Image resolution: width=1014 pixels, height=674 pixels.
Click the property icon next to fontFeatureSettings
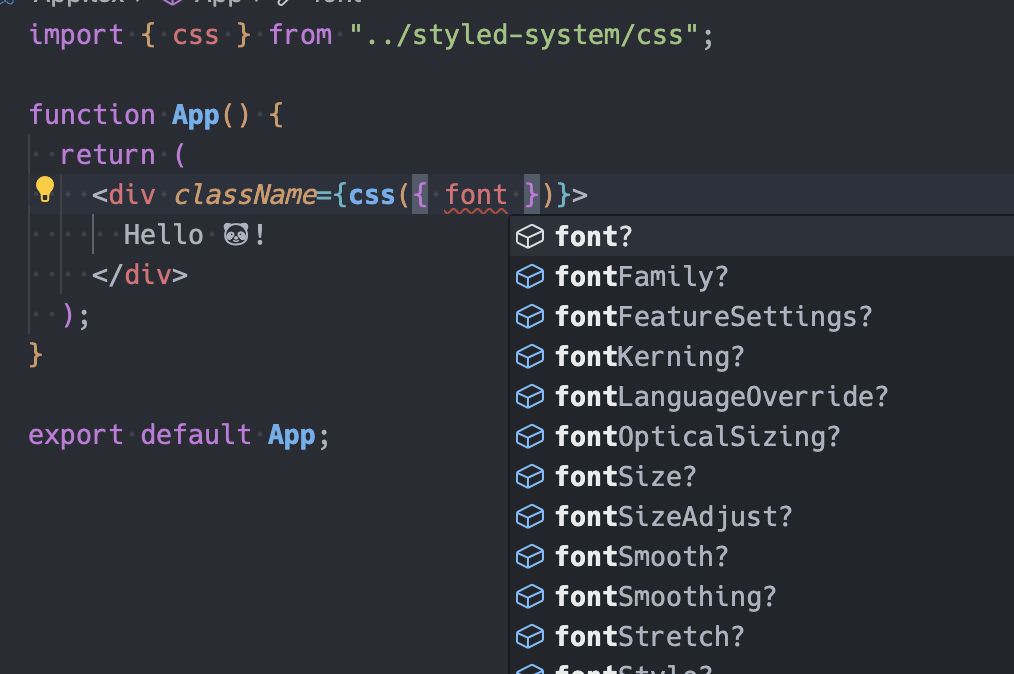pos(530,317)
